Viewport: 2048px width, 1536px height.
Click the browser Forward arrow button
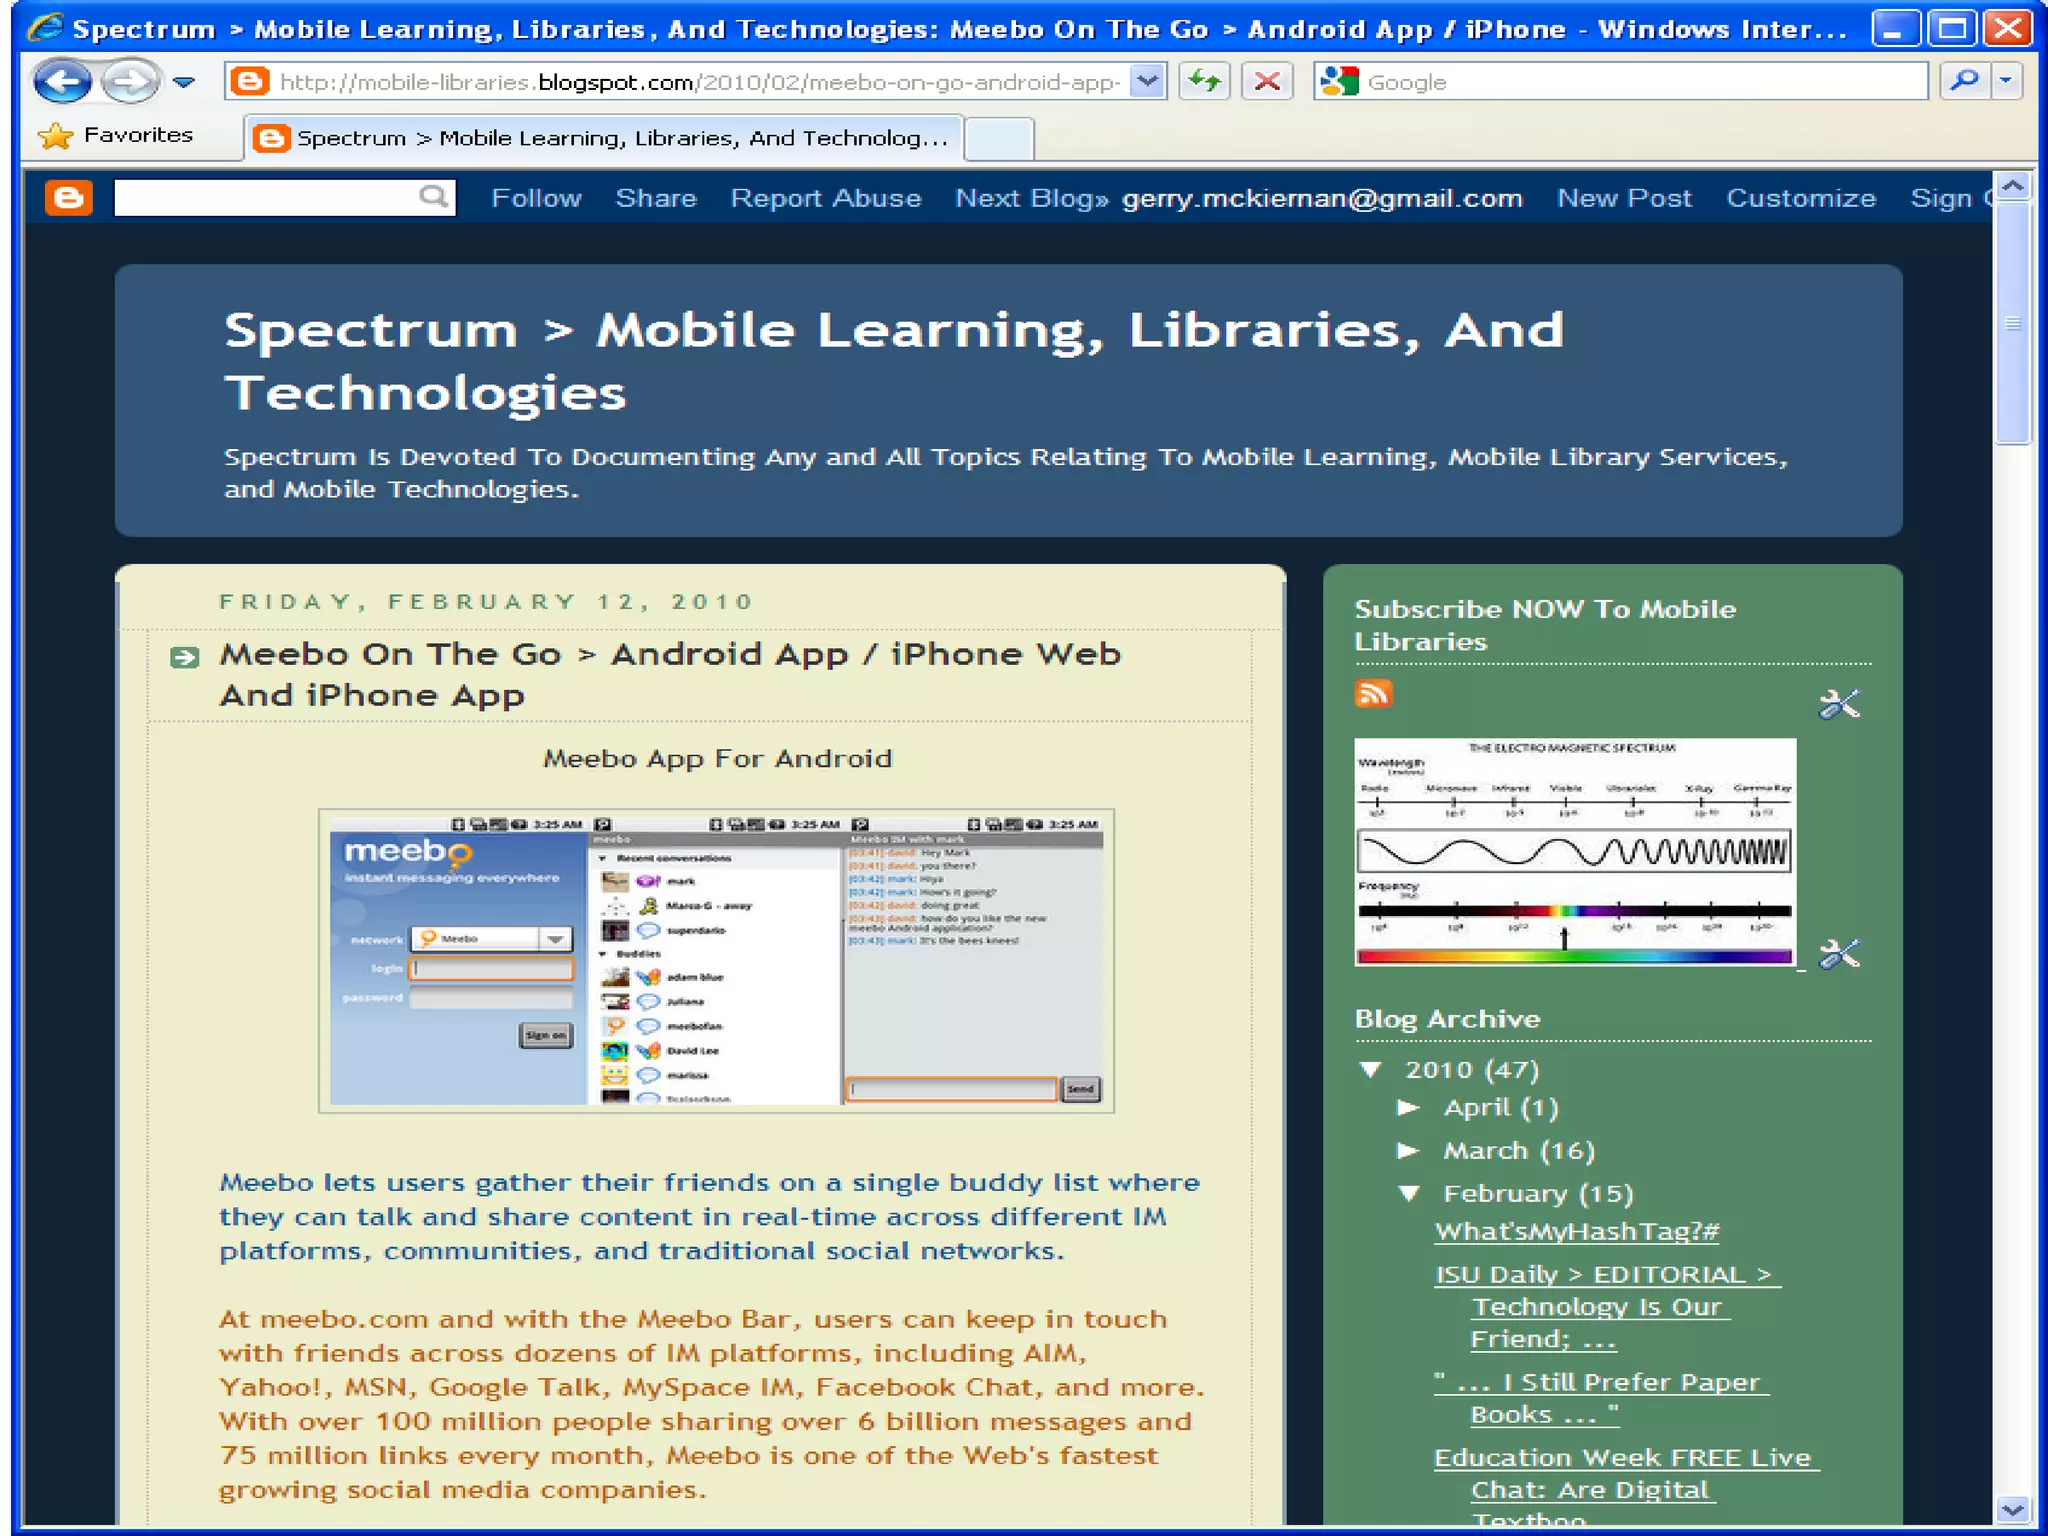pos(130,82)
